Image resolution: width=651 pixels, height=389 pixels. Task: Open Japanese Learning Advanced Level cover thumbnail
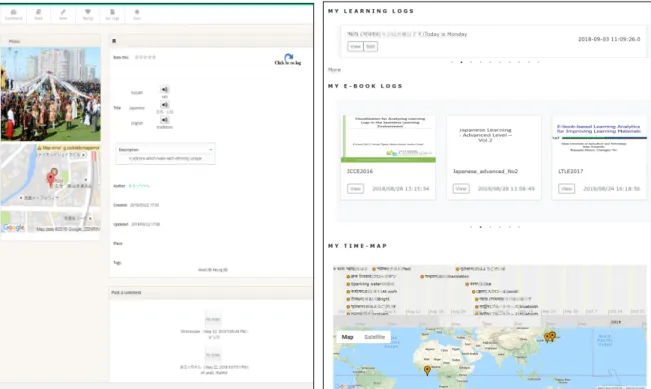point(494,139)
